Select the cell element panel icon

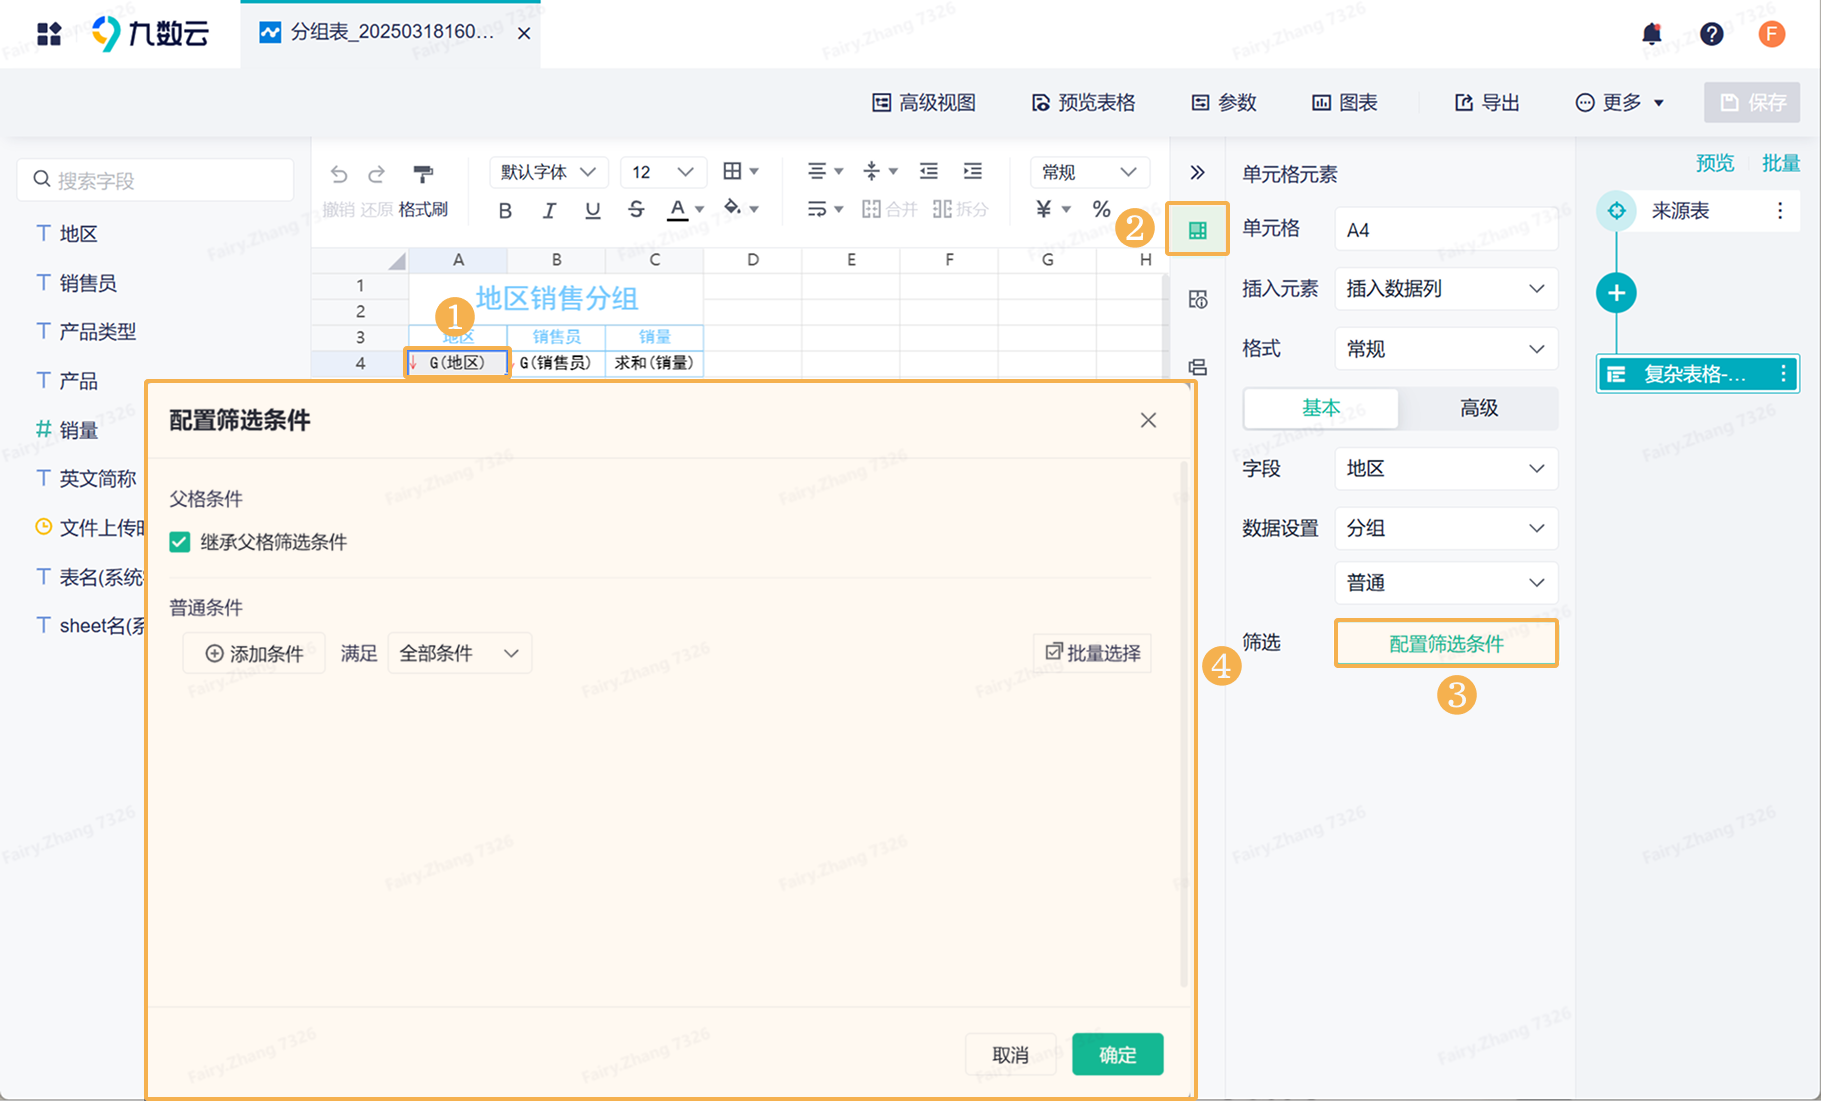(x=1197, y=231)
